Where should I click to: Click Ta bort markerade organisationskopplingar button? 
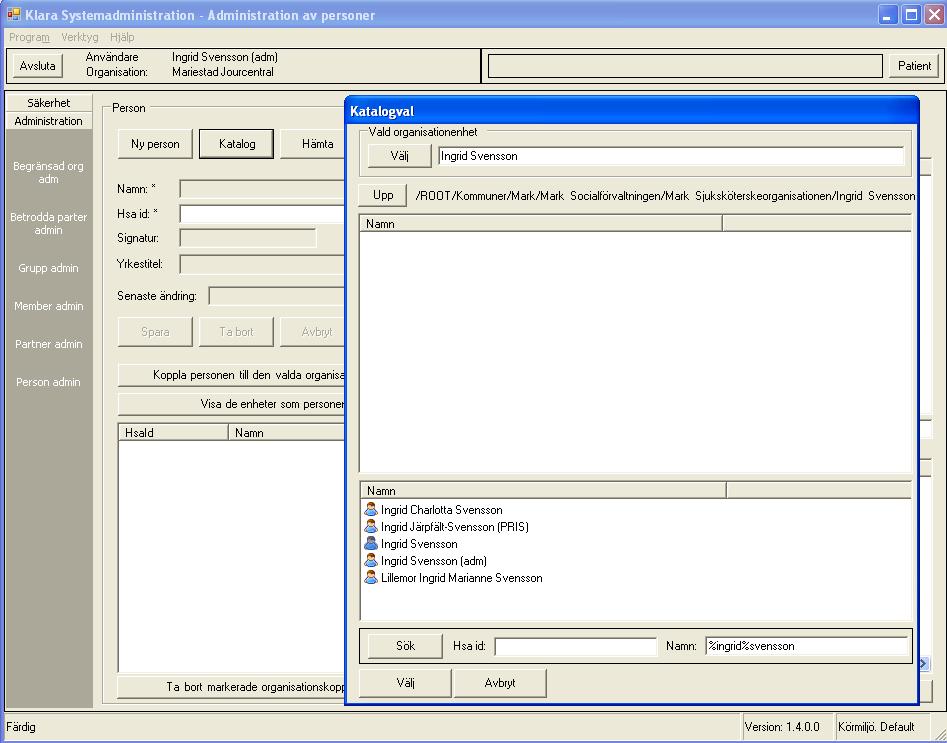coord(231,687)
